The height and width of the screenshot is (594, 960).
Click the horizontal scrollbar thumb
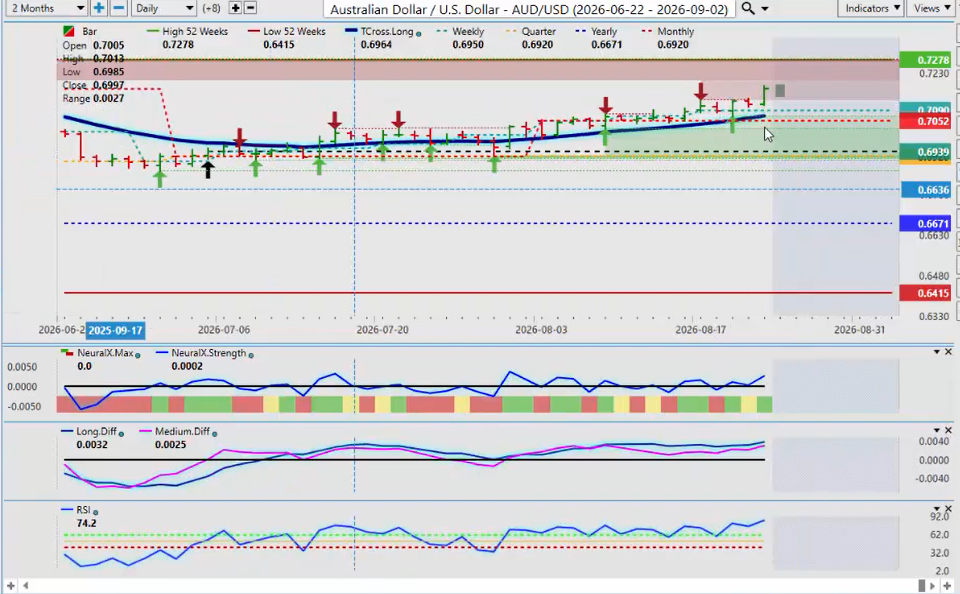[922, 586]
